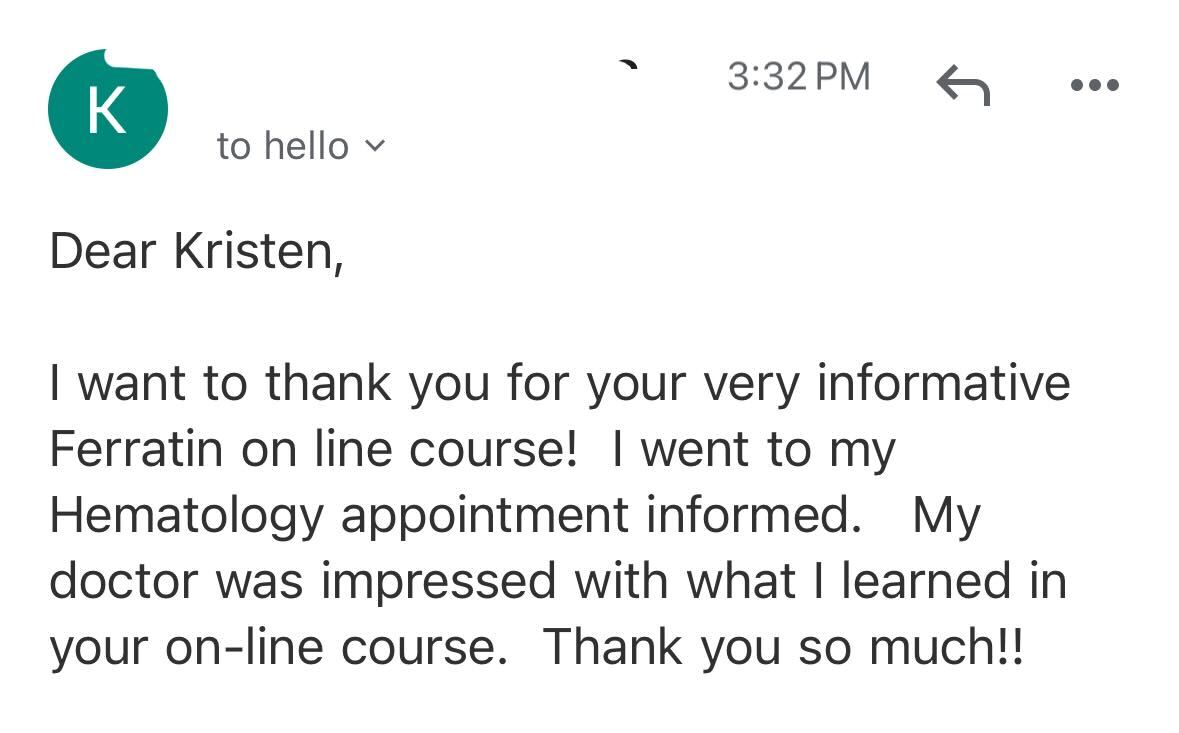1179x733 pixels.
Task: Select the word "Hematology" in the email
Action: coord(186,517)
